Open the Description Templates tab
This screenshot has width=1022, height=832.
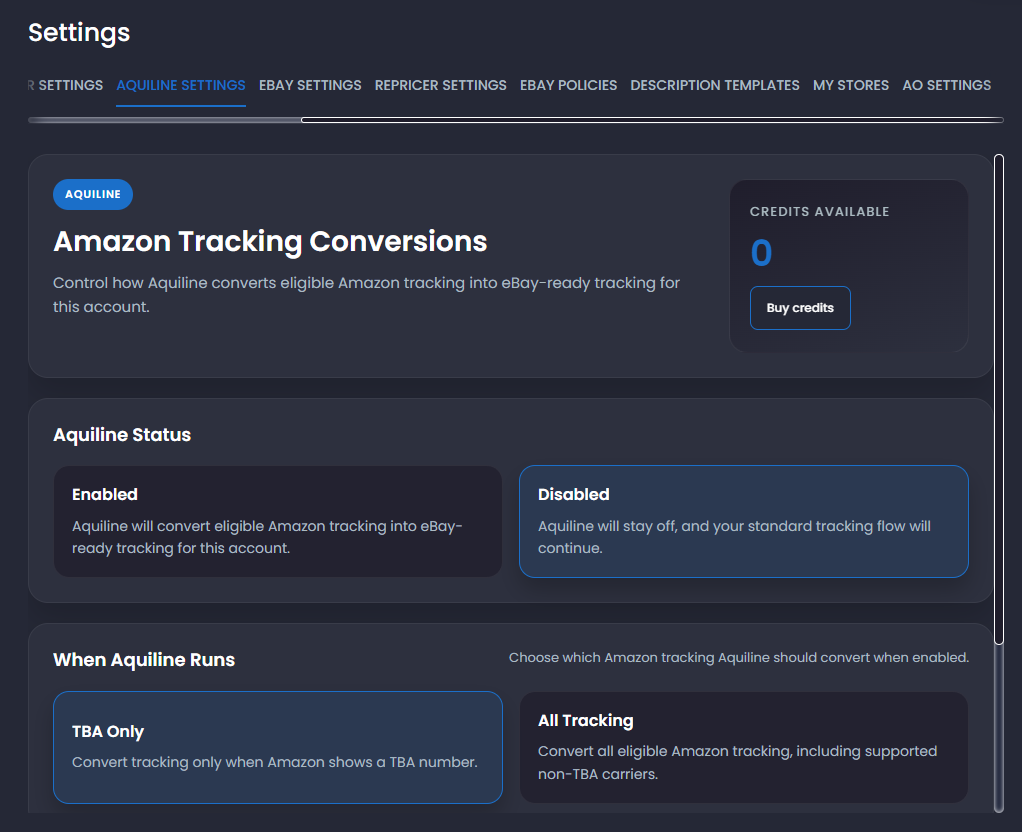pyautogui.click(x=714, y=85)
